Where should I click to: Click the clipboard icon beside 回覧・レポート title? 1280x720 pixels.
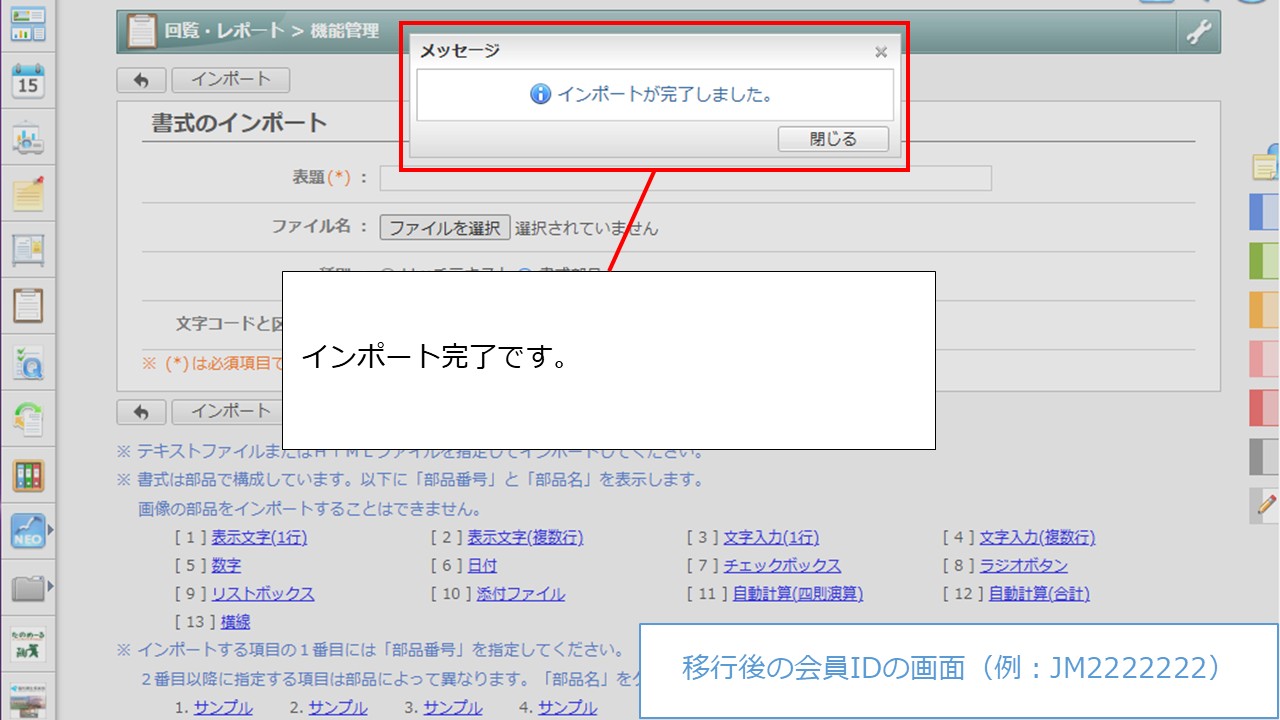point(141,31)
